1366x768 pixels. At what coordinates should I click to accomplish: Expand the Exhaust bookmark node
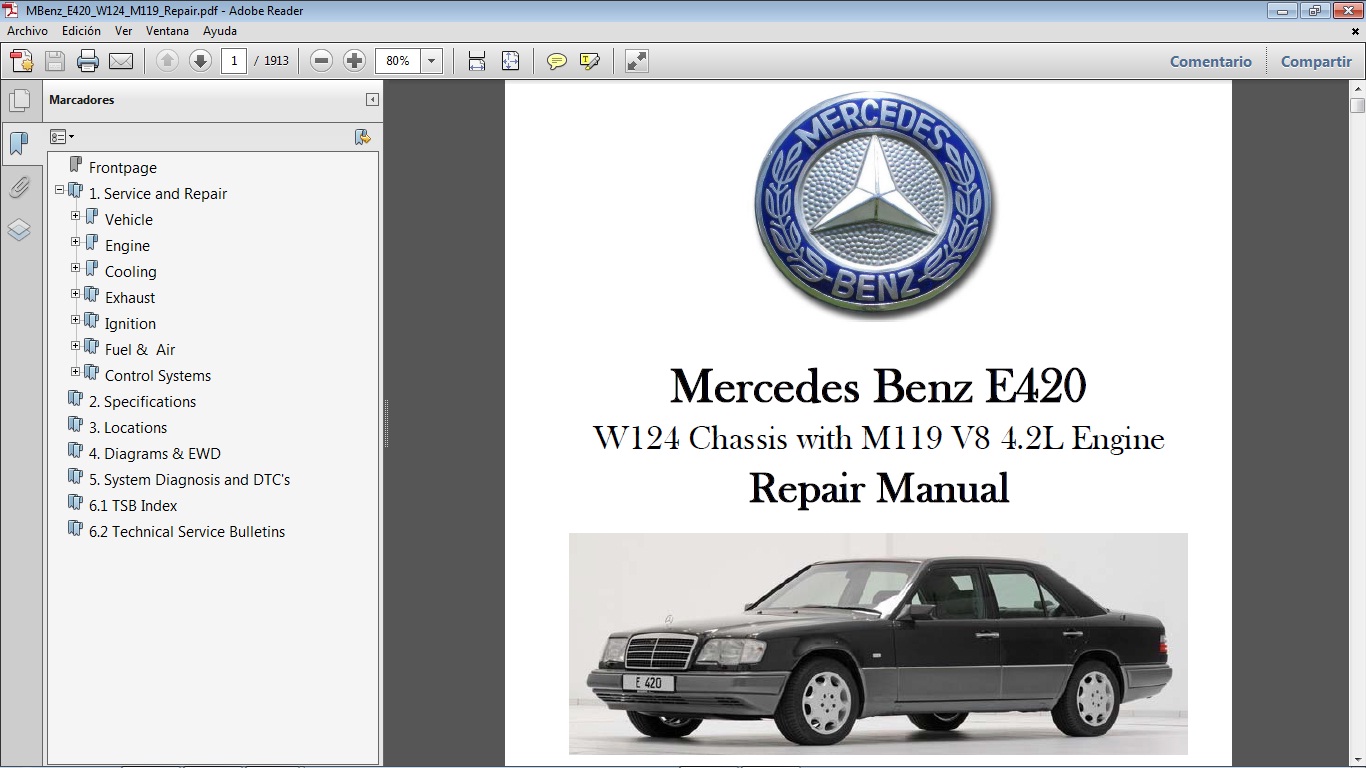point(76,293)
